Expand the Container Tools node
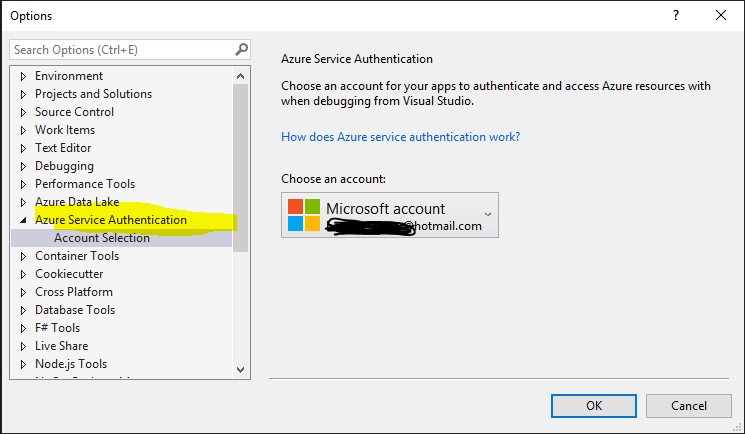745x434 pixels. click(x=23, y=257)
